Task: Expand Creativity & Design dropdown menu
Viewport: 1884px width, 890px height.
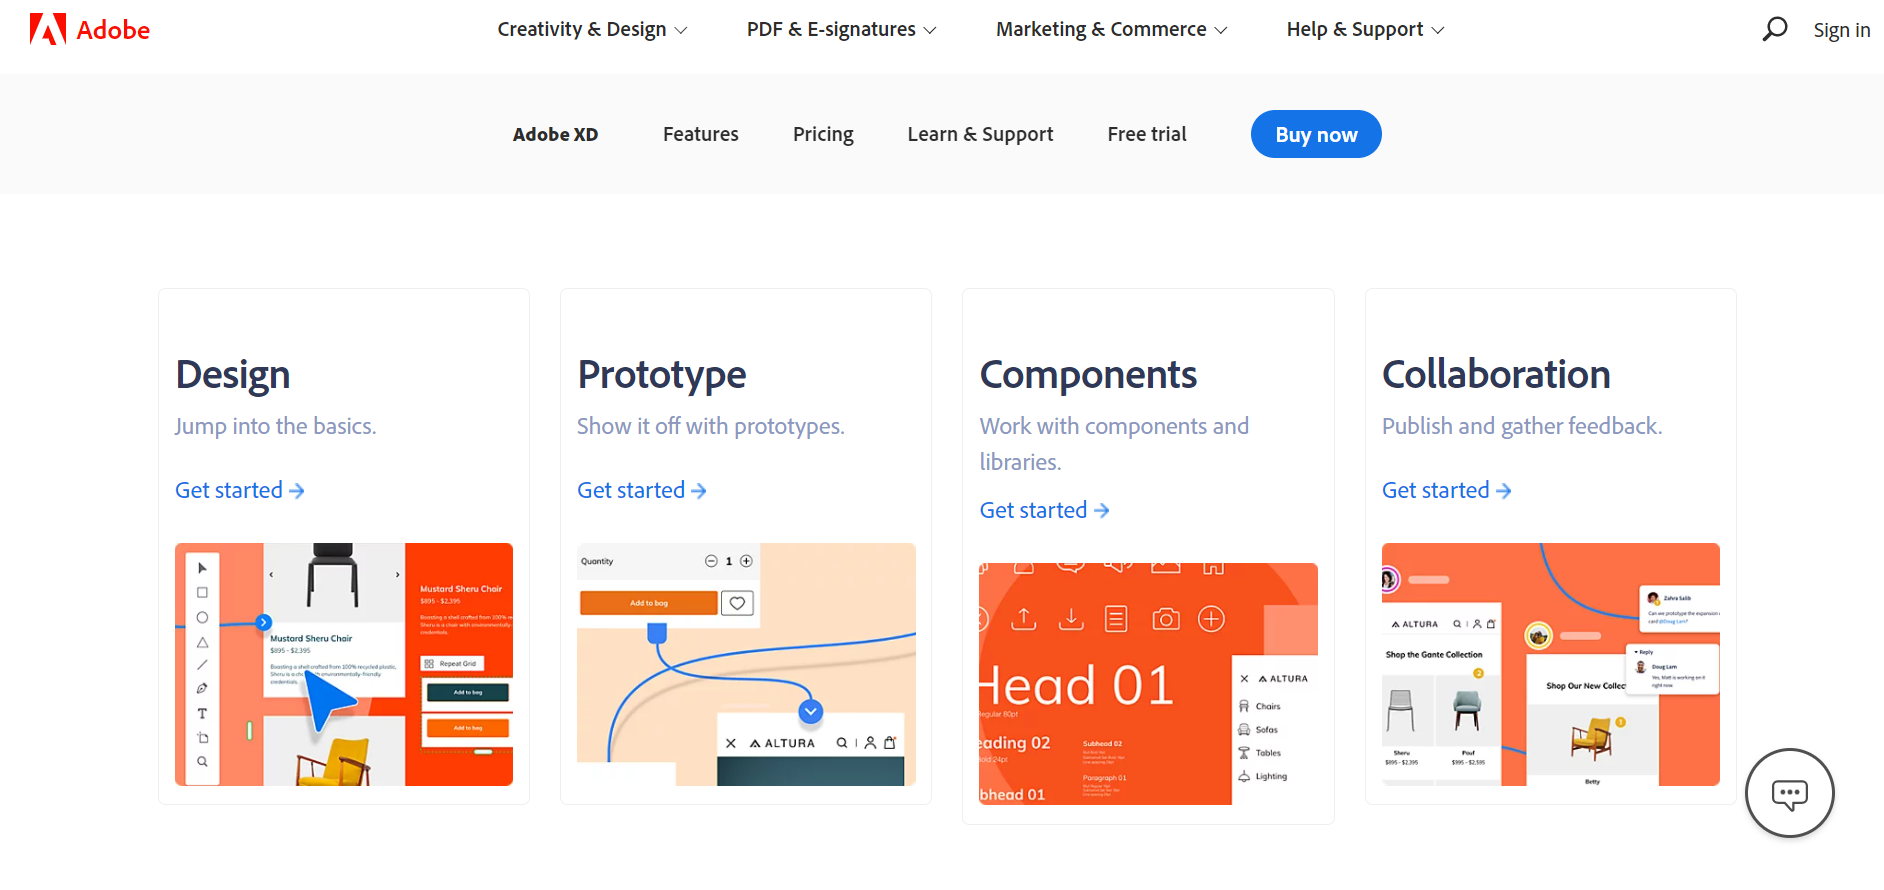Action: point(593,30)
